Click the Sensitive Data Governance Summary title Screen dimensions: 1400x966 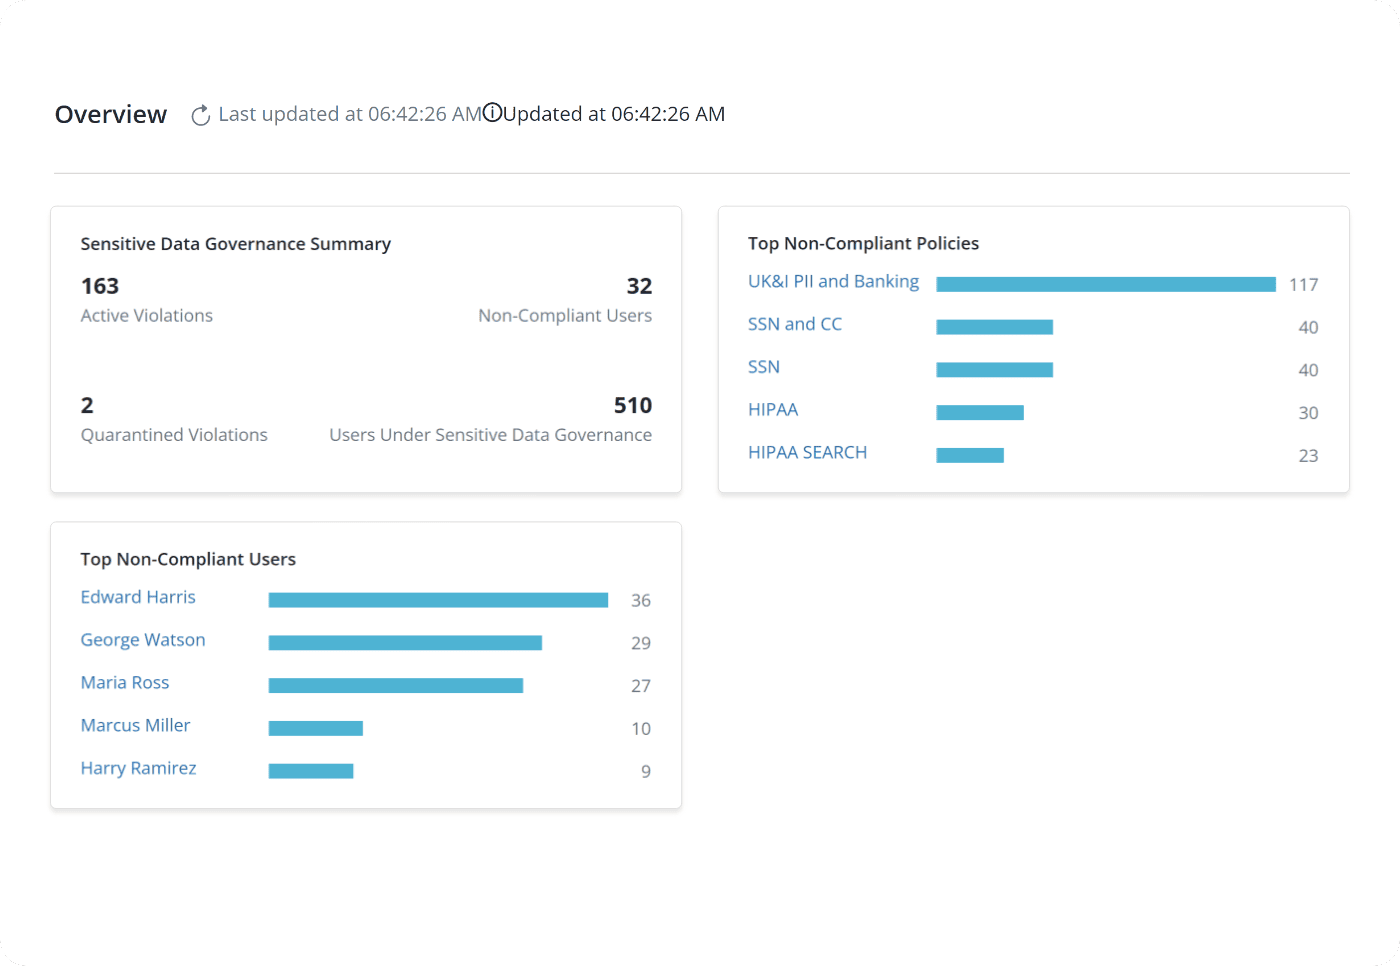[235, 244]
